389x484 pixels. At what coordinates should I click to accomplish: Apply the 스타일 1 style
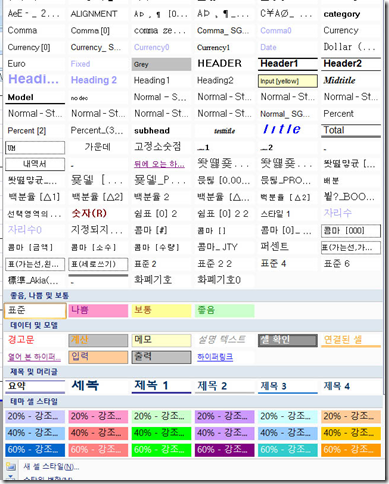pyautogui.click(x=288, y=214)
